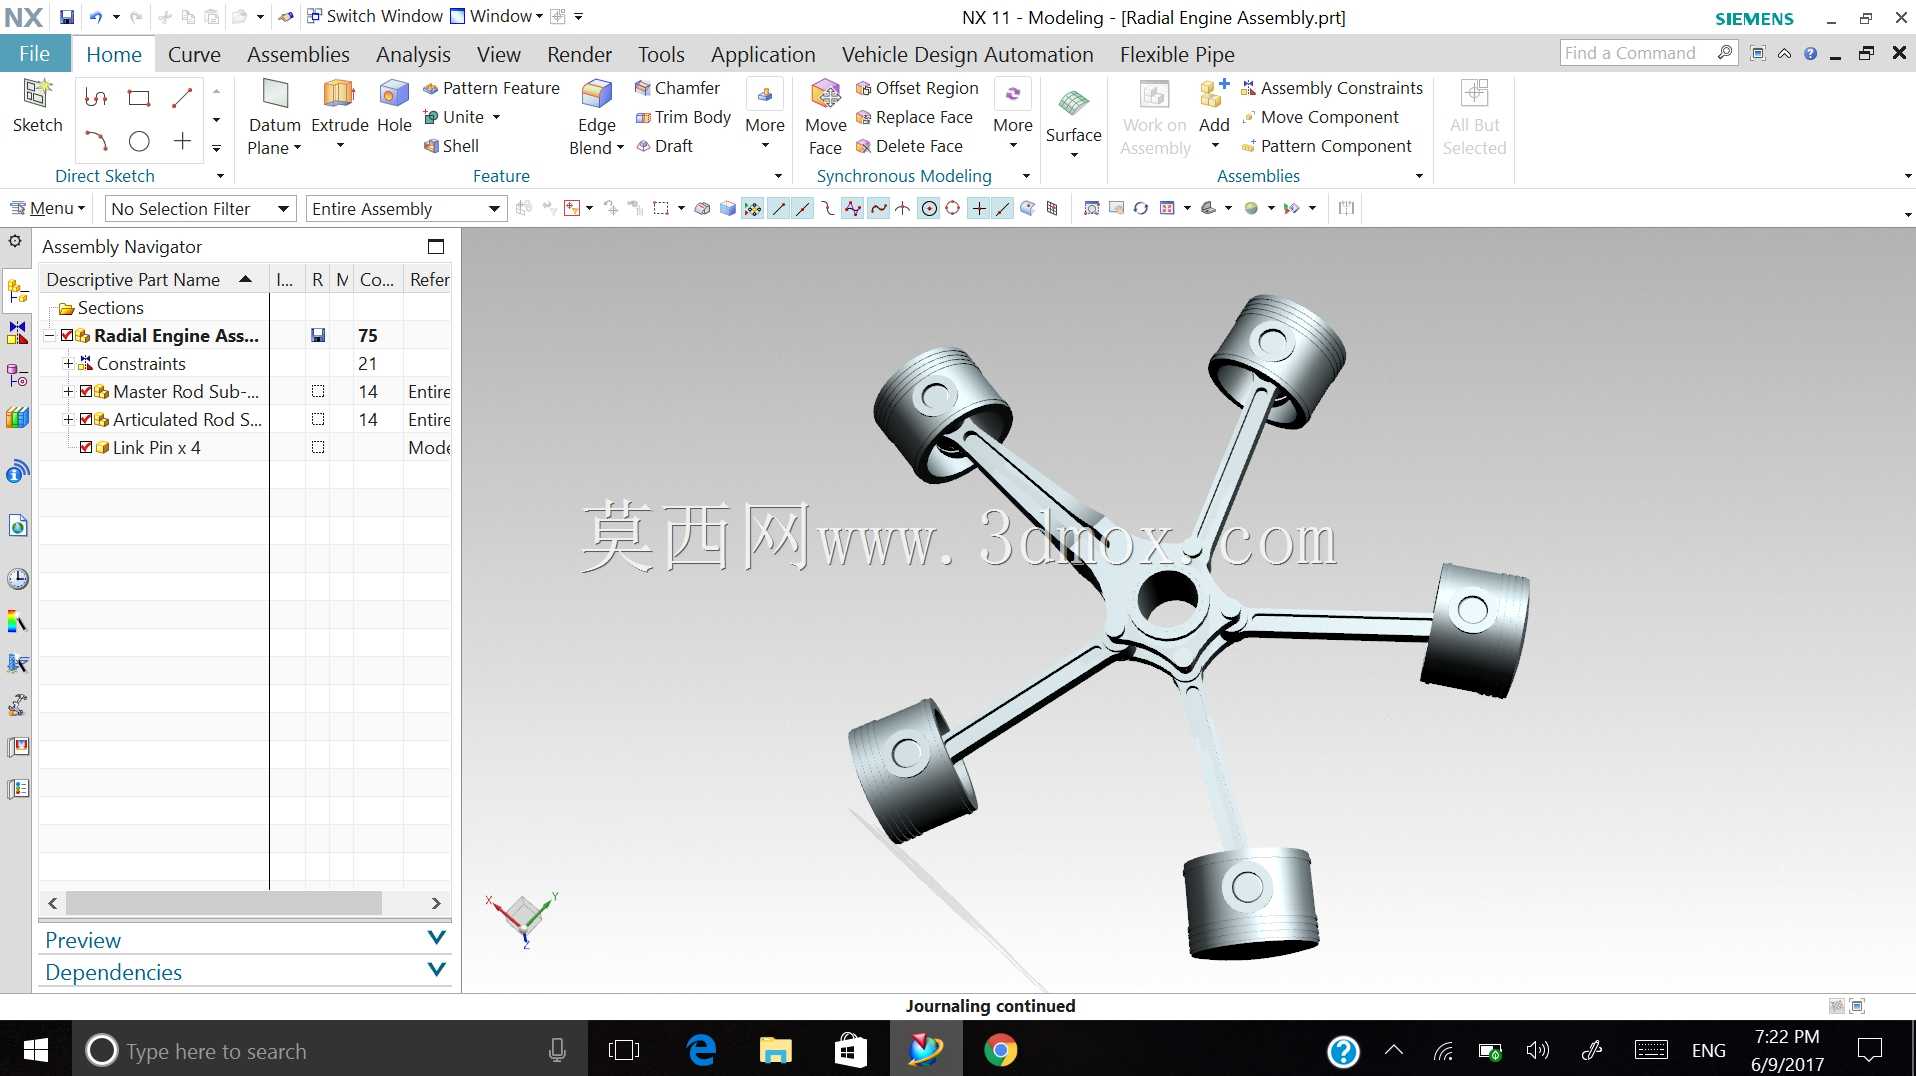Click the Add component icon
Screen dimensions: 1916x1076
click(x=1214, y=94)
